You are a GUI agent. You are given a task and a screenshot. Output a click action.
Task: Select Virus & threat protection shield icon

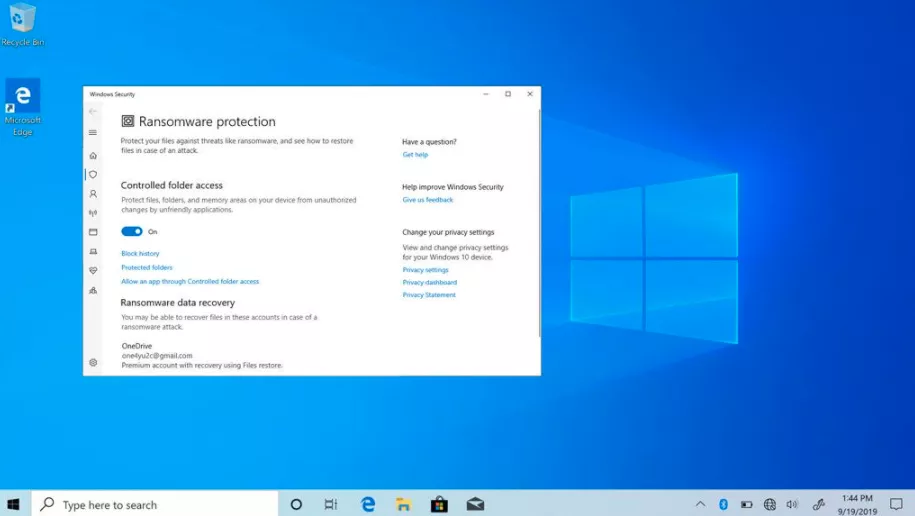pyautogui.click(x=93, y=175)
